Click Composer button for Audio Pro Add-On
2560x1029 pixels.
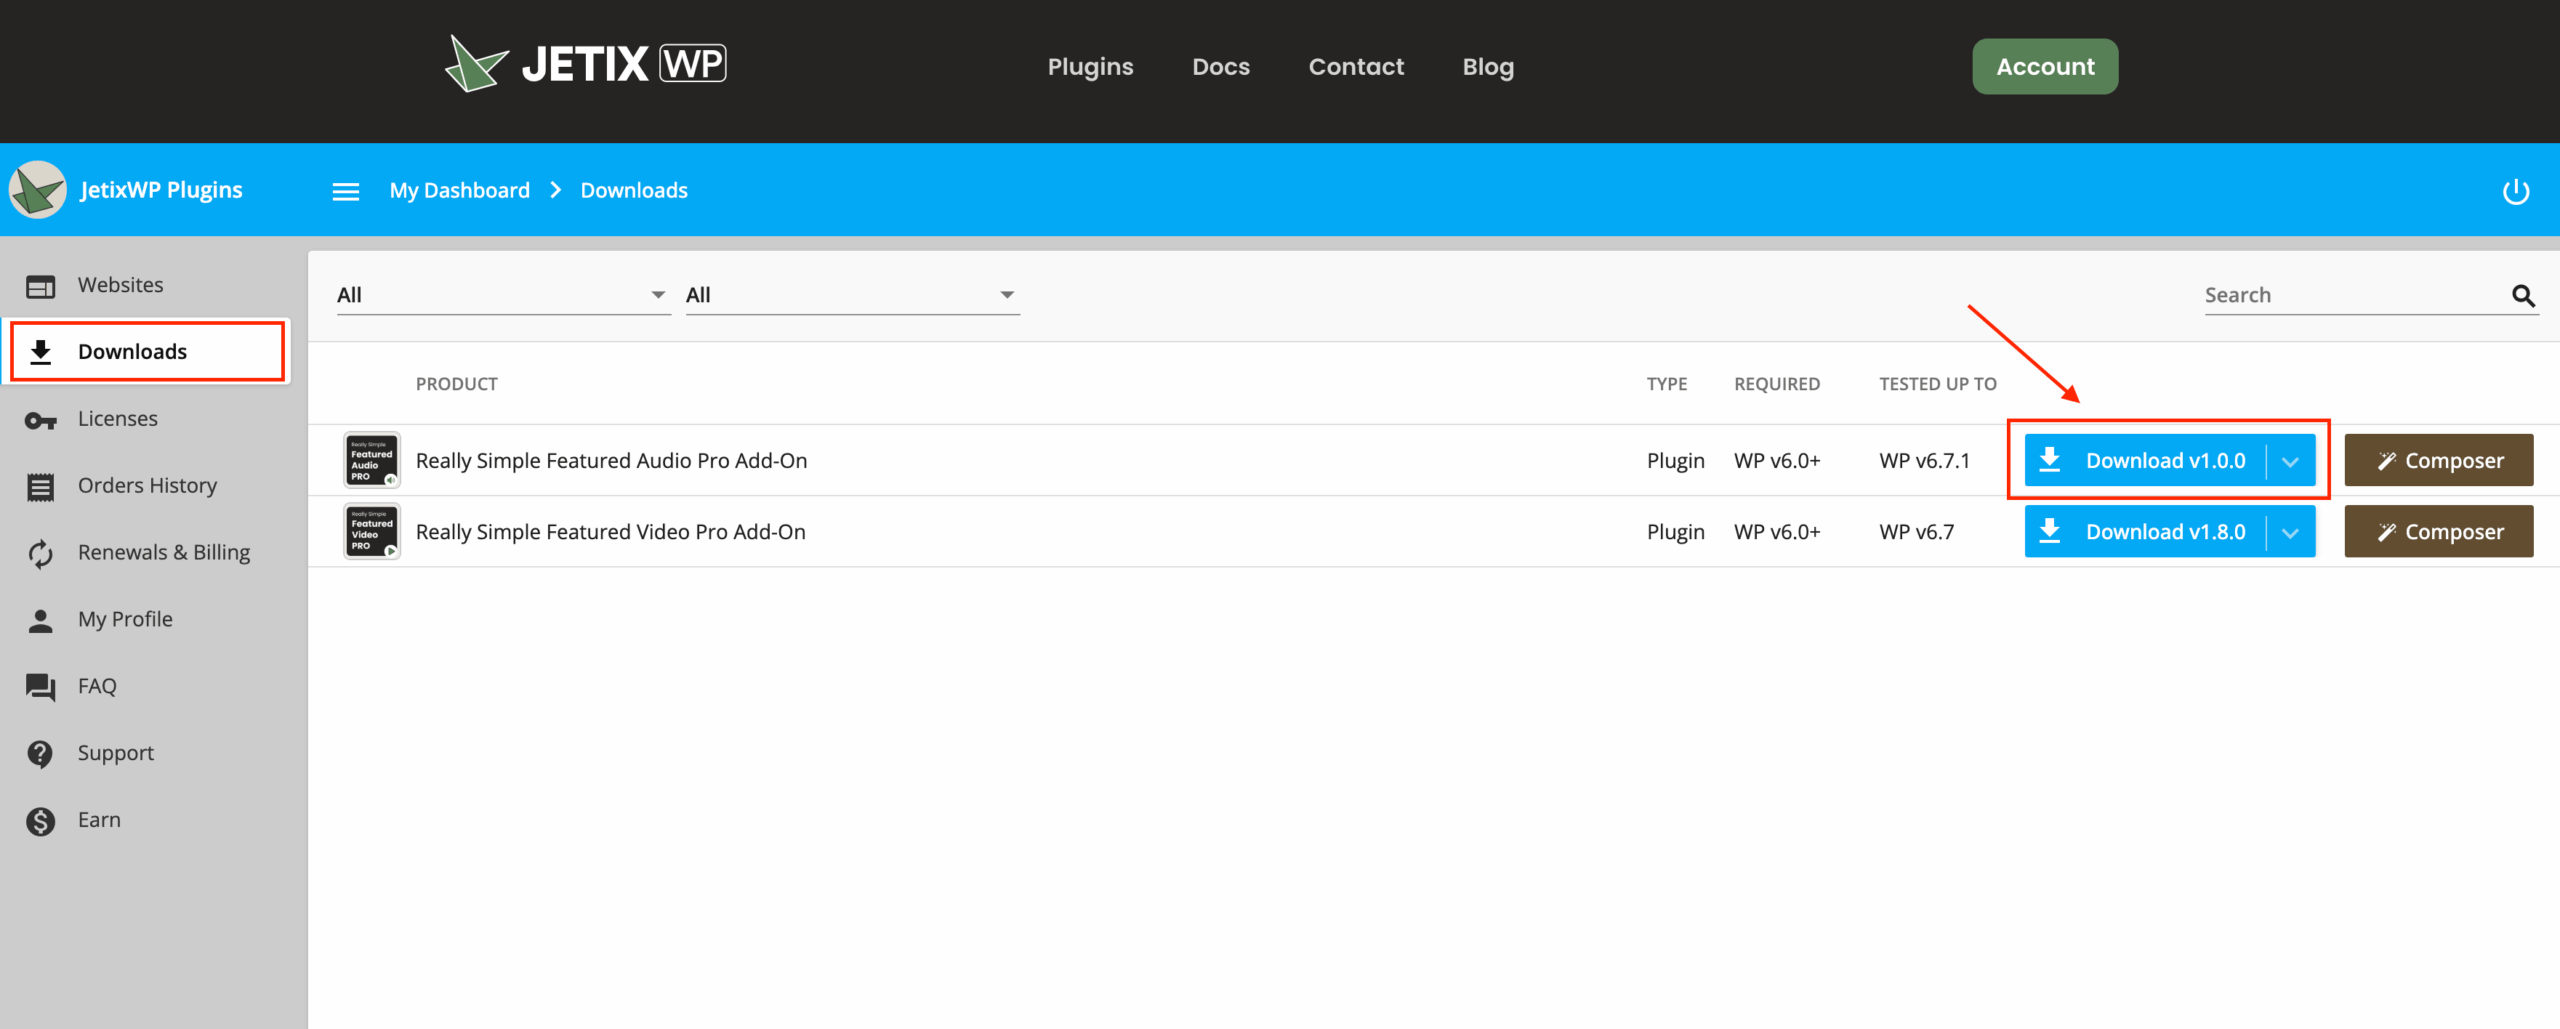click(x=2439, y=461)
